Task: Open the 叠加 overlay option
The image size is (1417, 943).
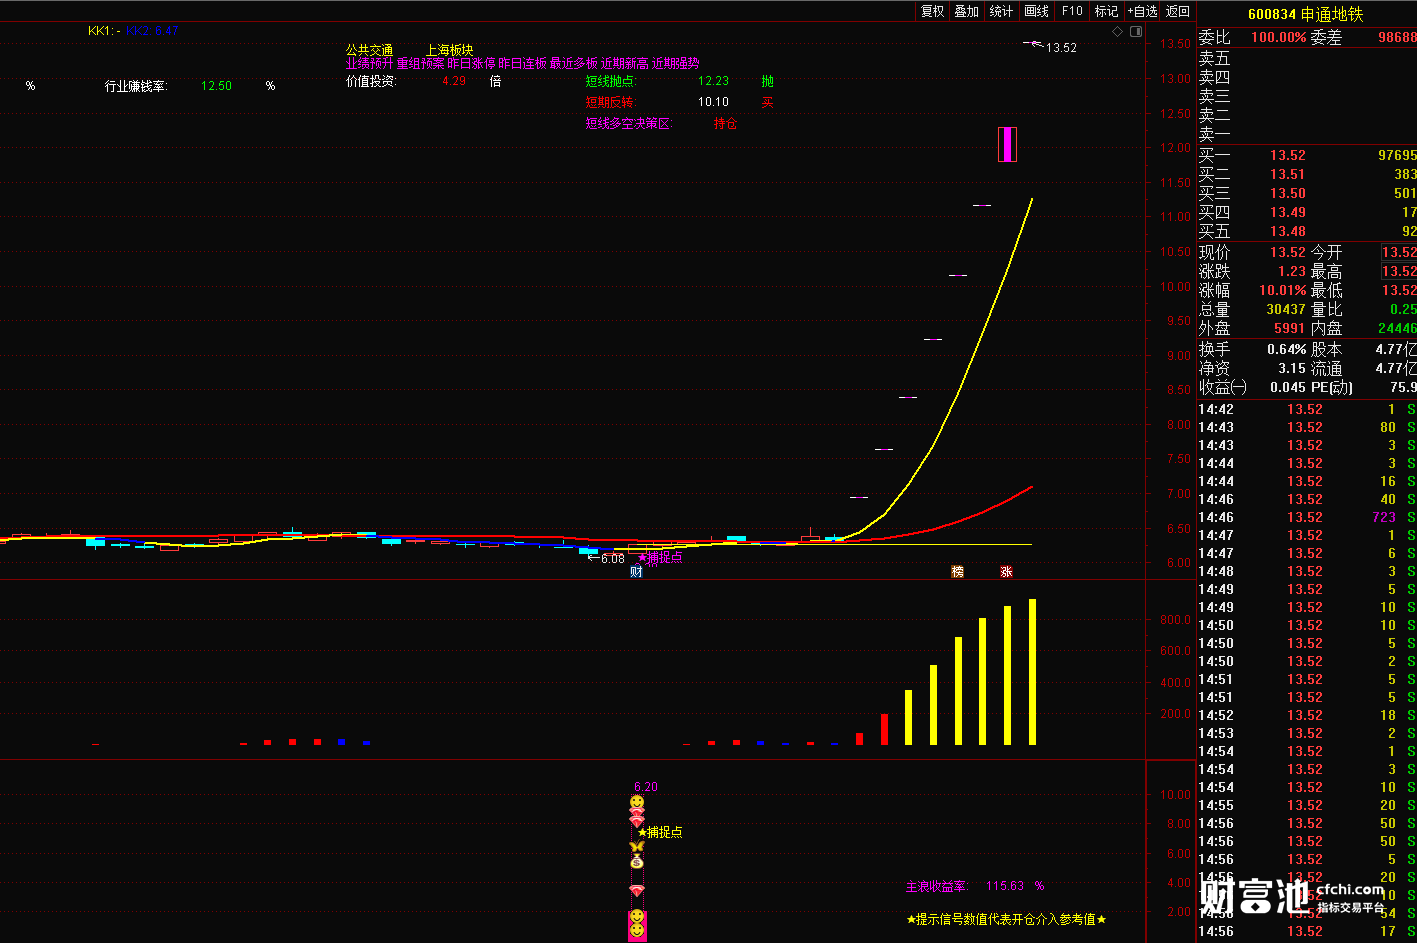Action: click(966, 11)
